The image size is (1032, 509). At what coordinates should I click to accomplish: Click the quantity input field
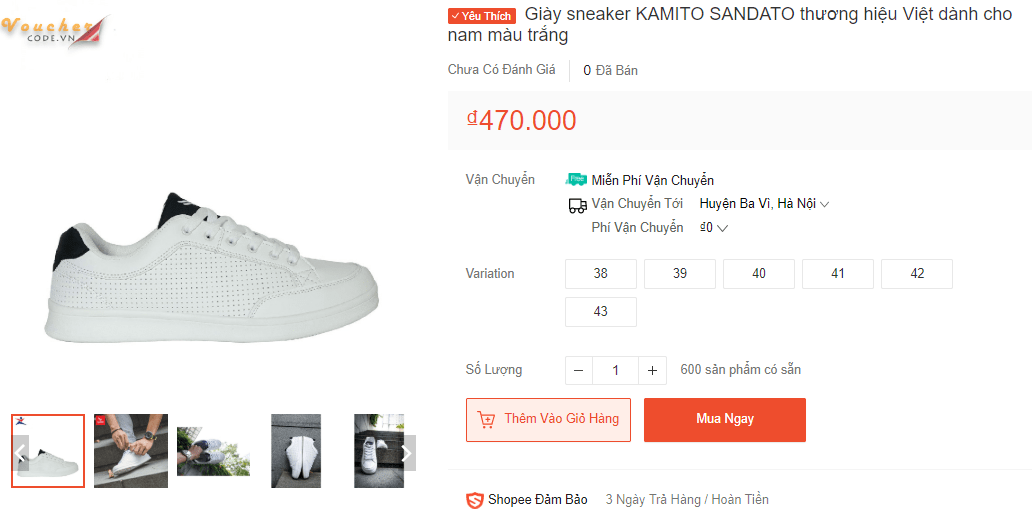pos(616,370)
